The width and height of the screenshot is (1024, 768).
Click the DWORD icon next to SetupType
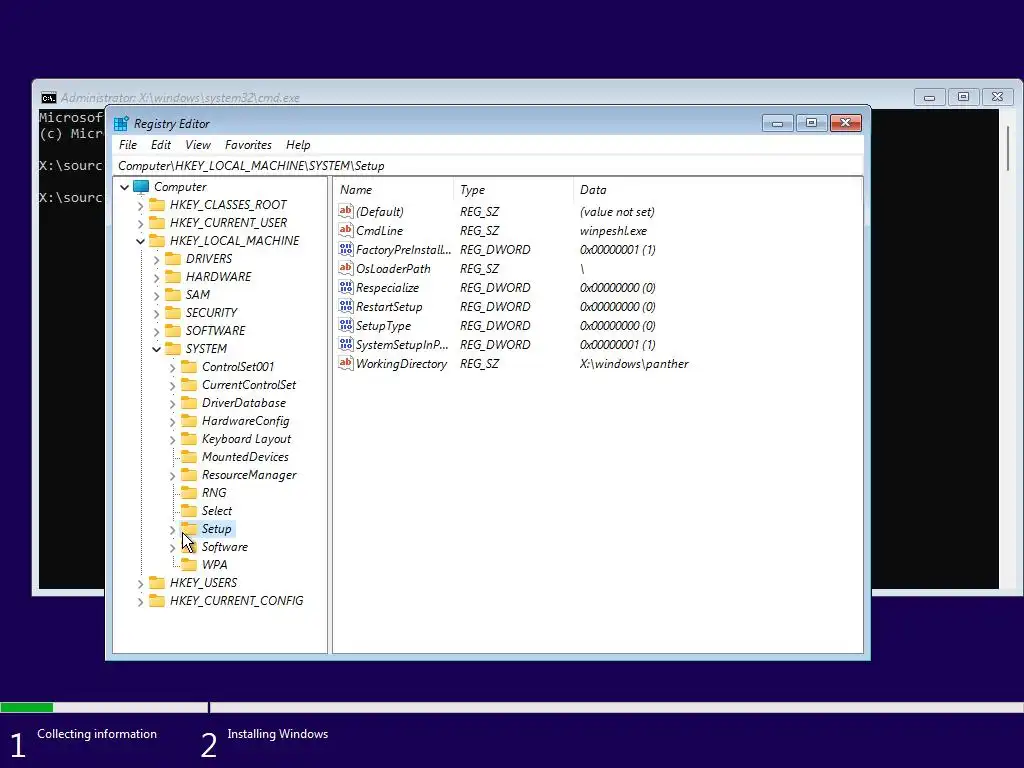(x=345, y=325)
